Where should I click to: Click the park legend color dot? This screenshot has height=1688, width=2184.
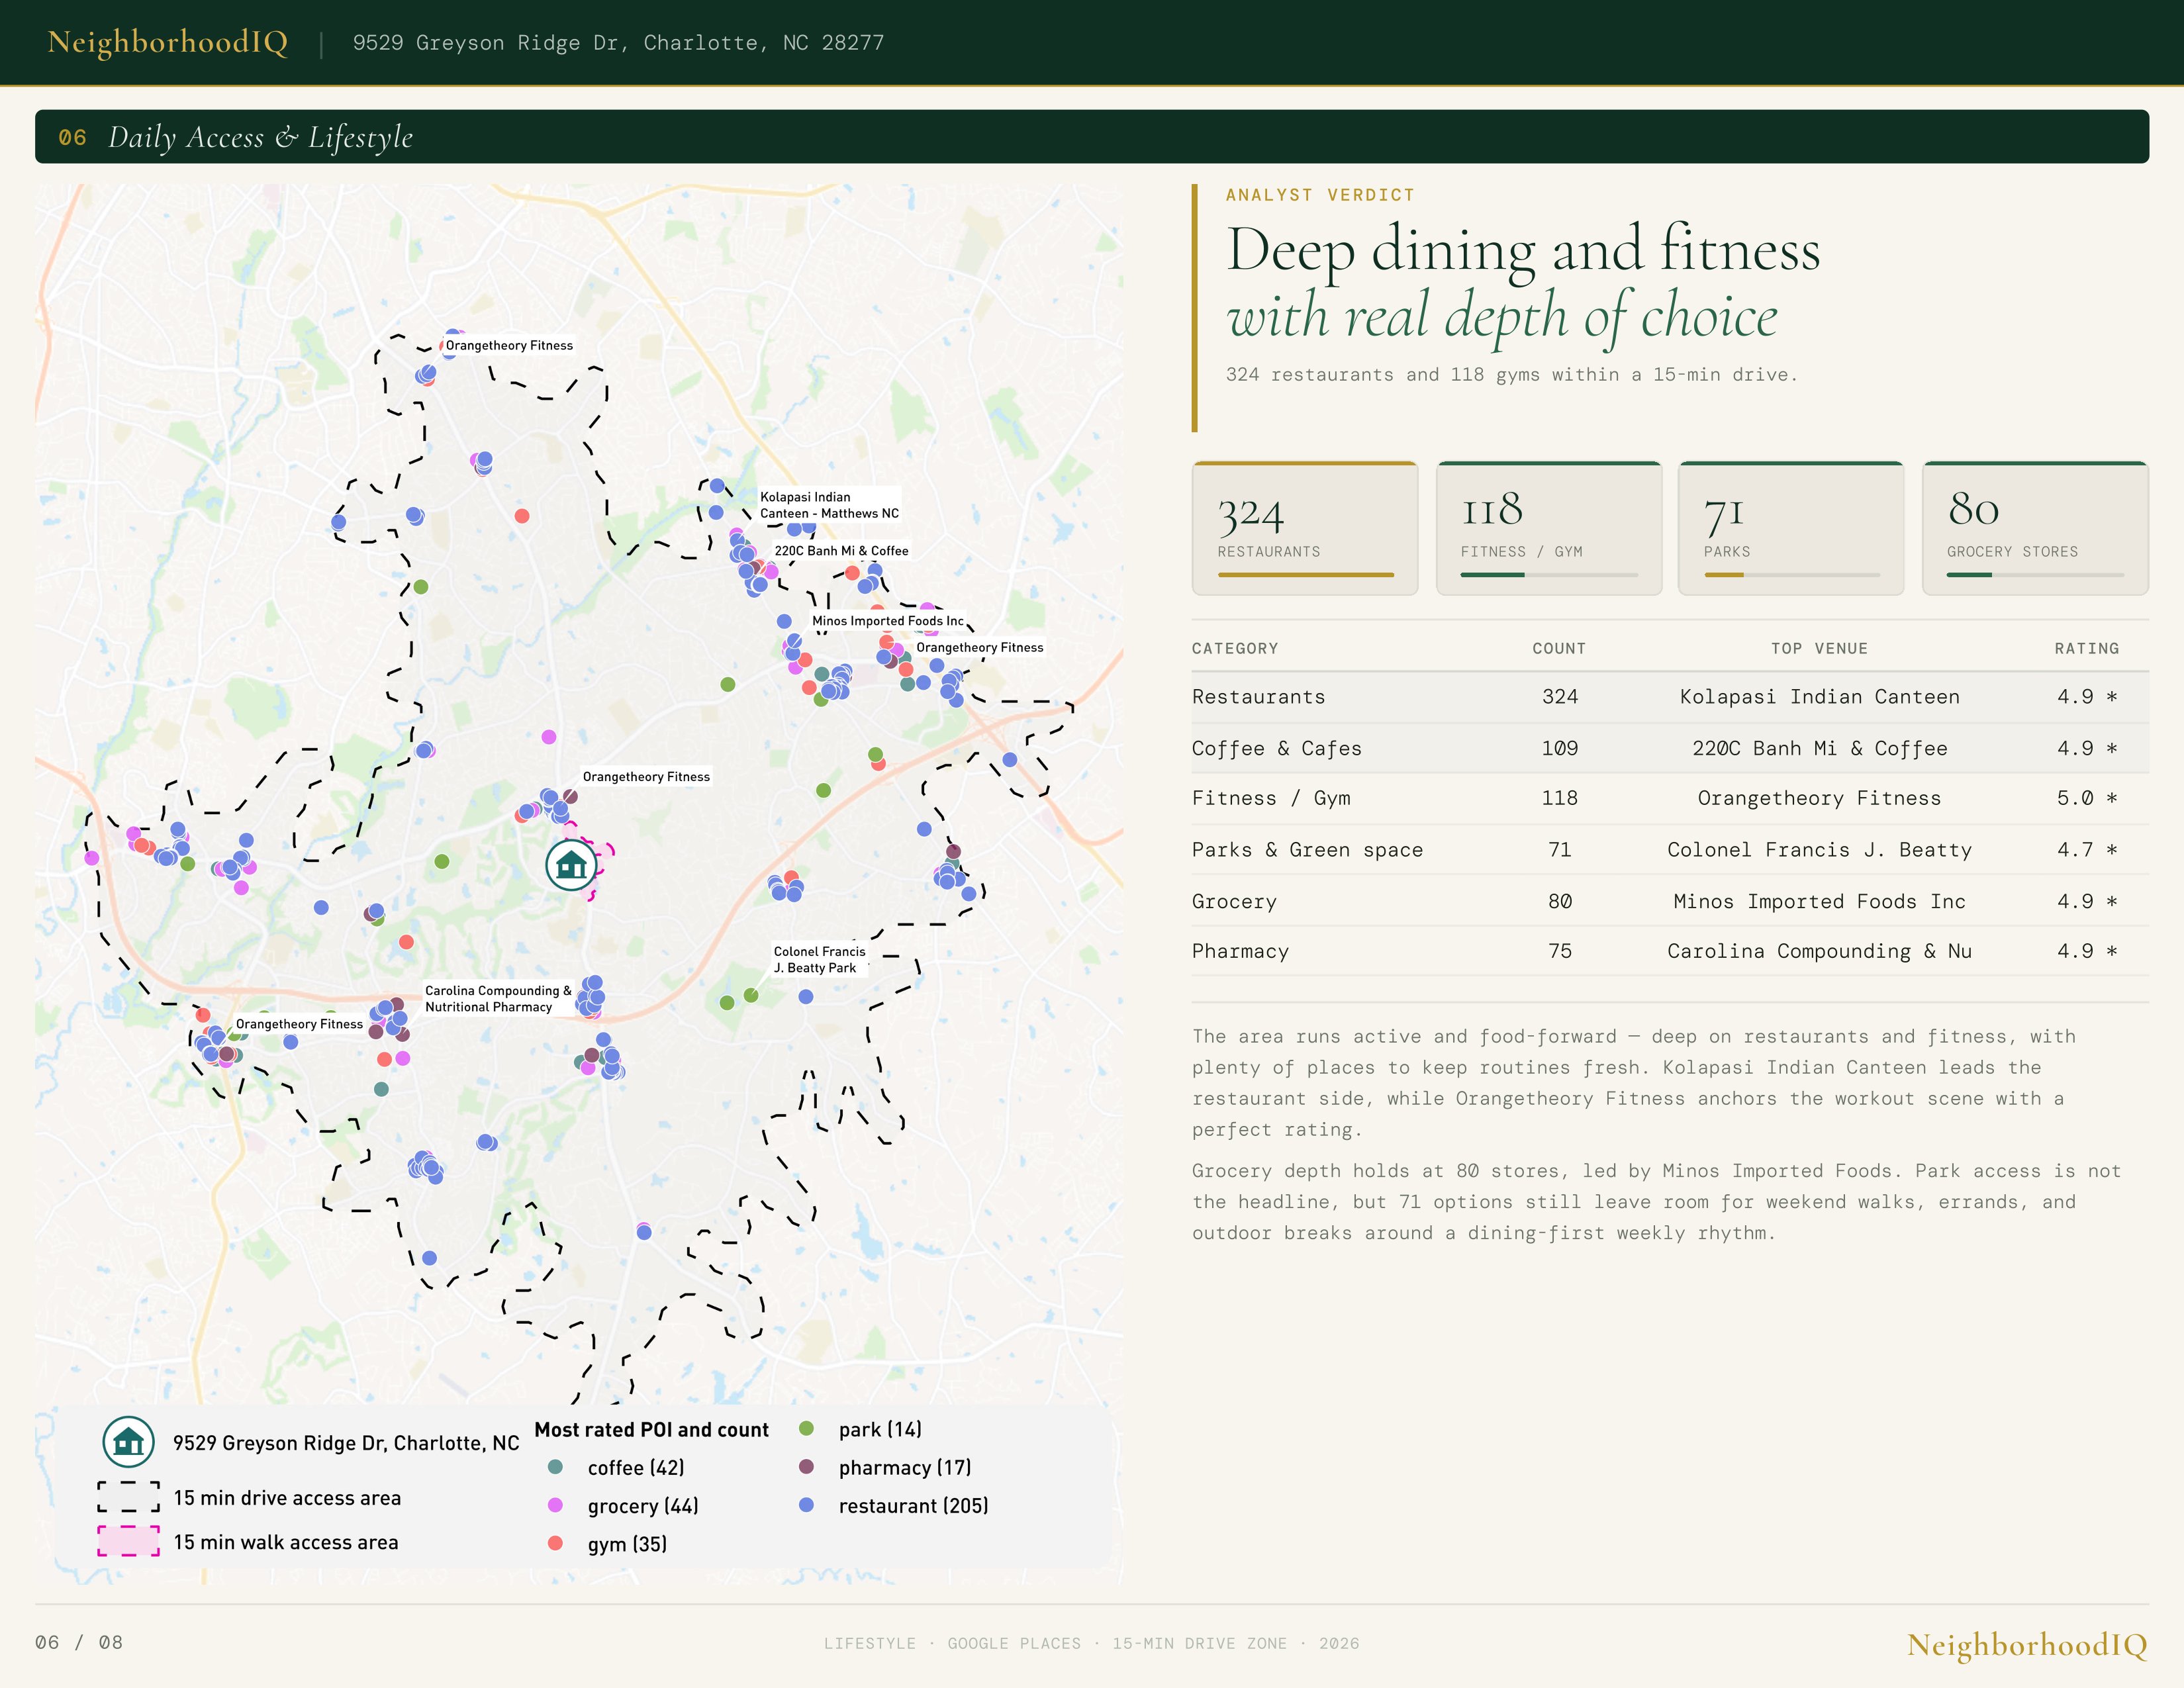pos(806,1429)
